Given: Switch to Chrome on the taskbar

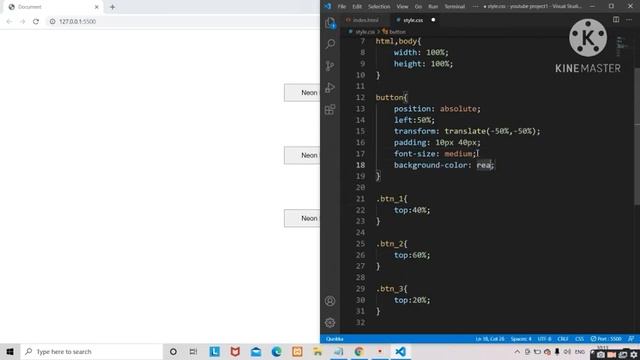Looking at the screenshot, I should tap(359, 351).
